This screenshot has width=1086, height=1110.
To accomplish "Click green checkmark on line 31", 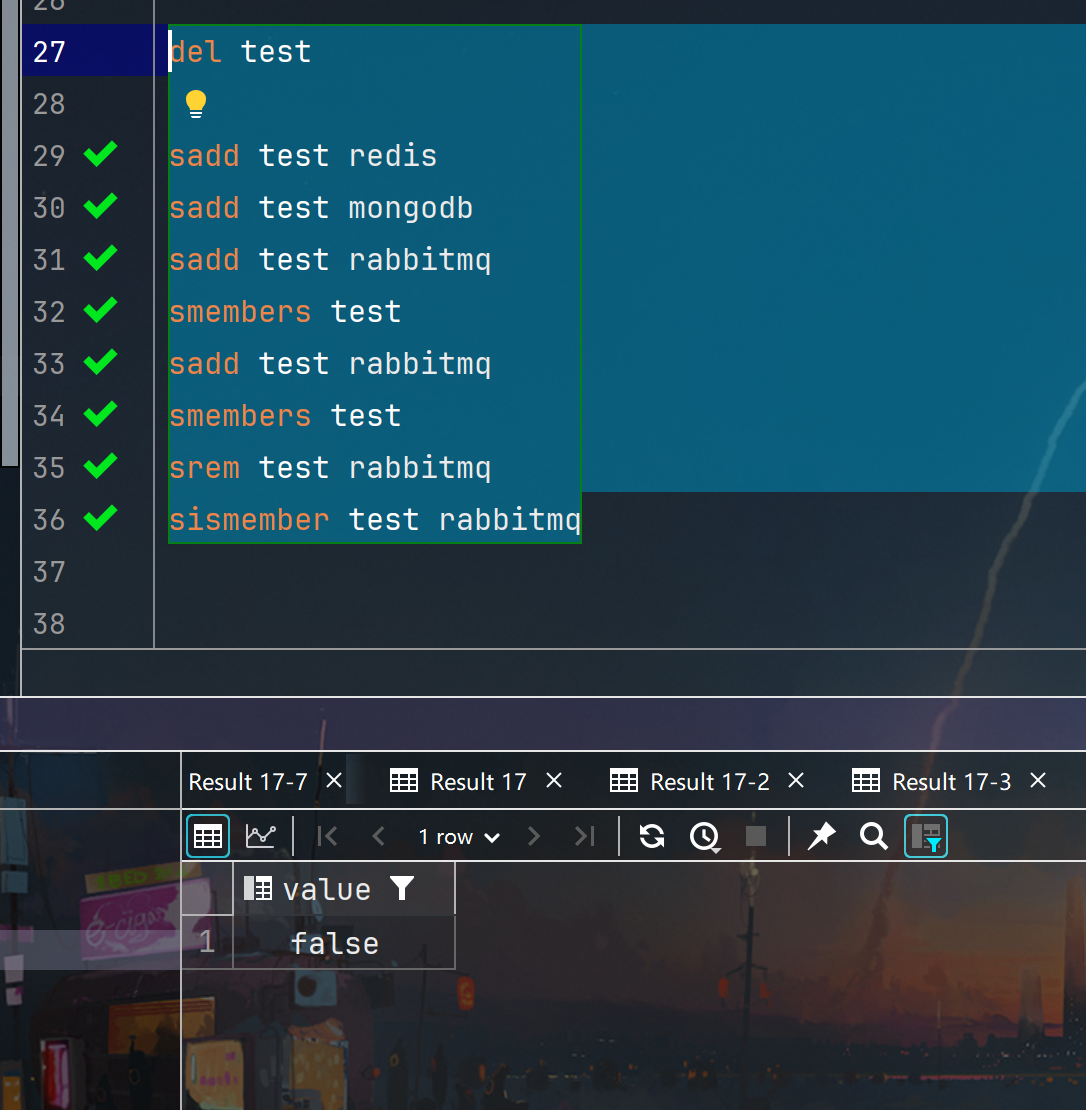I will tap(101, 258).
